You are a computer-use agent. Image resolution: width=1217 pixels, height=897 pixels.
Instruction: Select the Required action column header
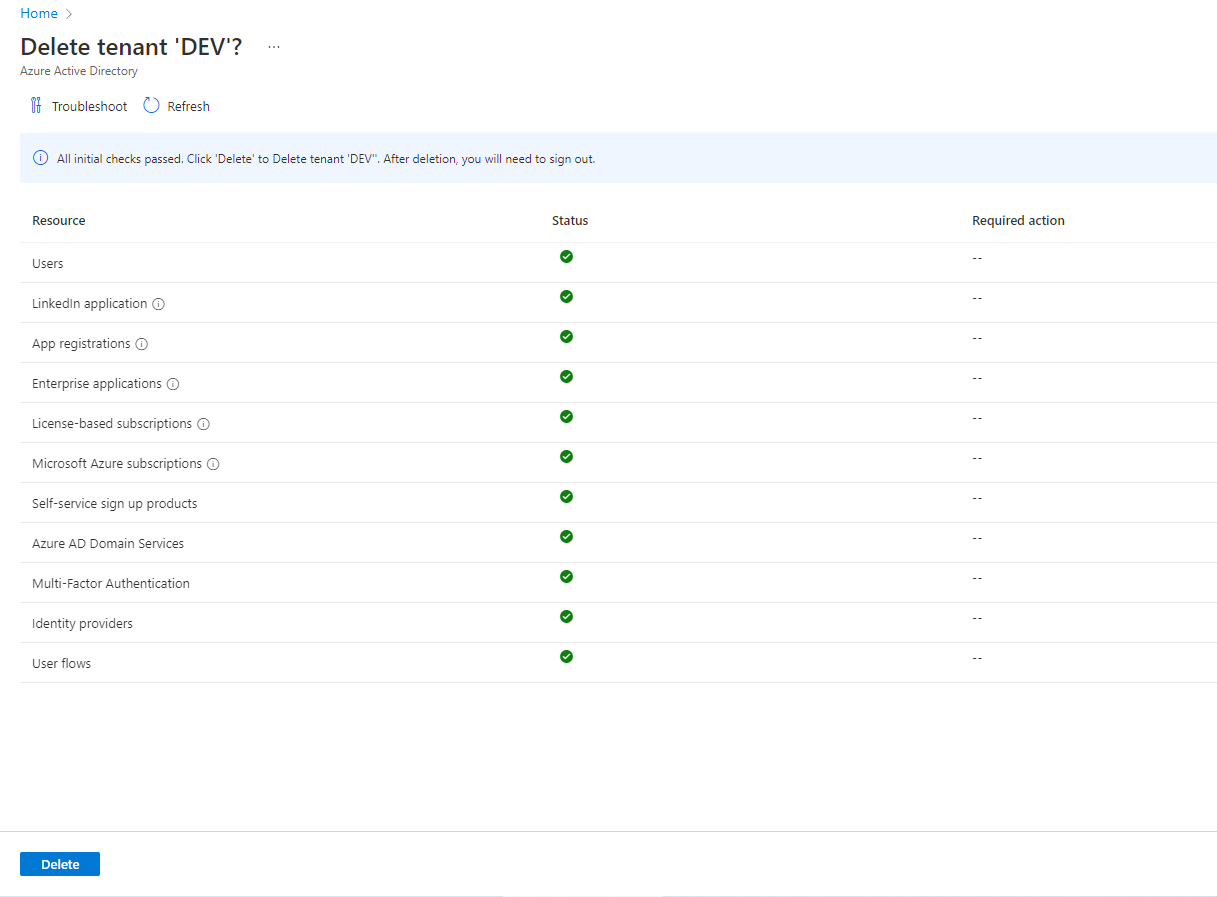tap(1018, 220)
